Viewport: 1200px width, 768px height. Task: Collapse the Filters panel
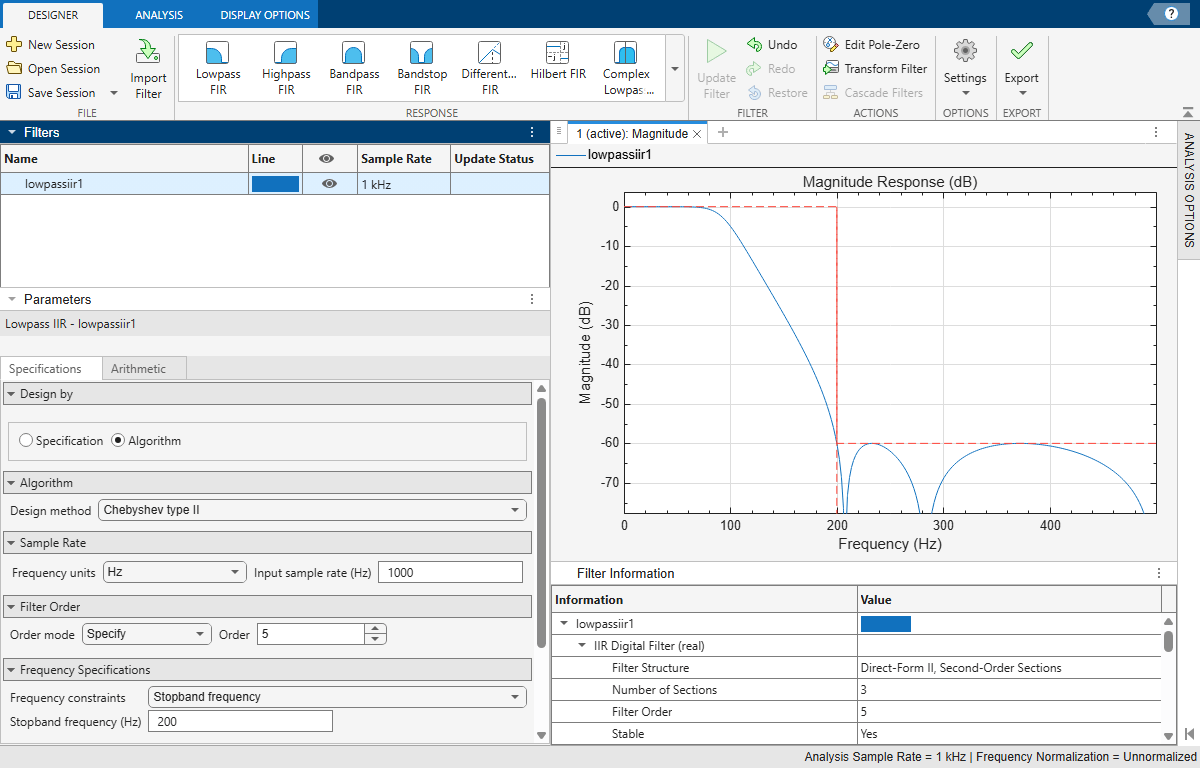[x=11, y=132]
